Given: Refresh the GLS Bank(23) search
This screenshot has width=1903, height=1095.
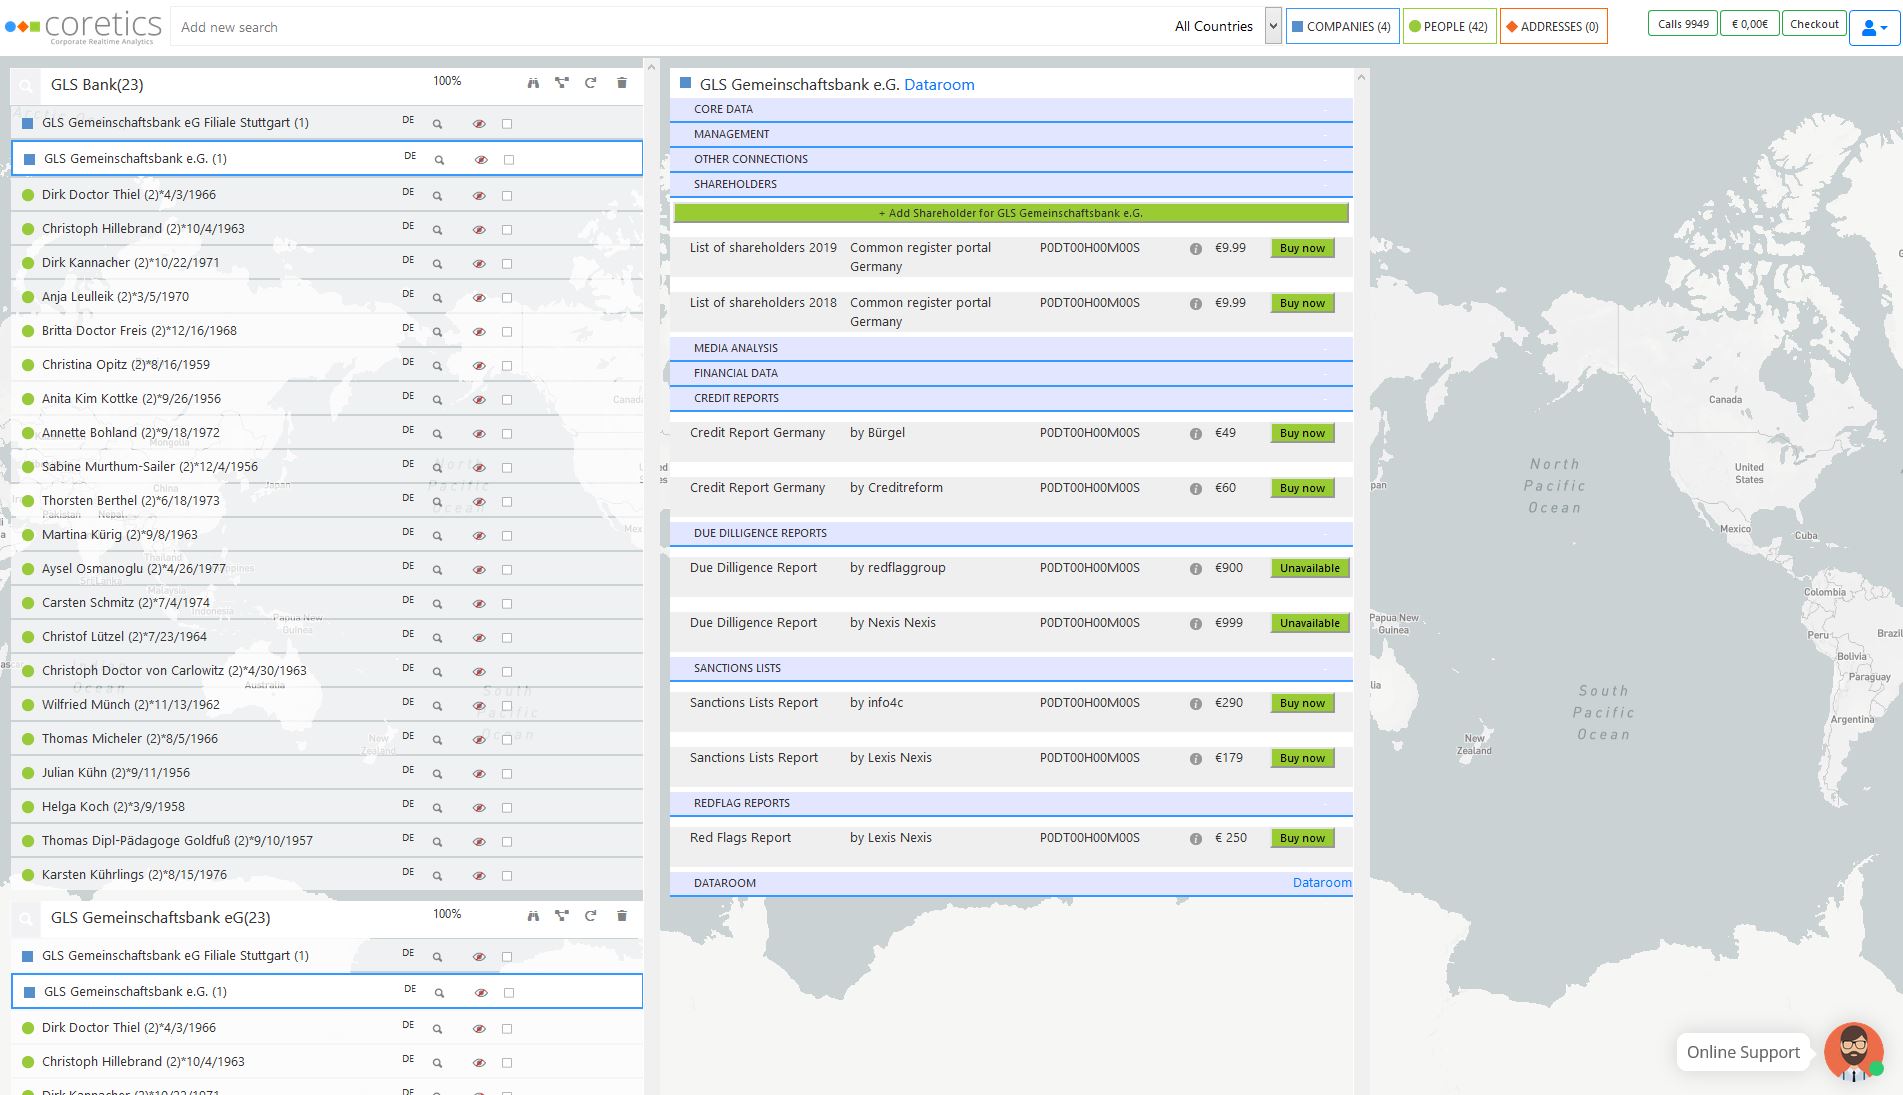Looking at the screenshot, I should [591, 83].
